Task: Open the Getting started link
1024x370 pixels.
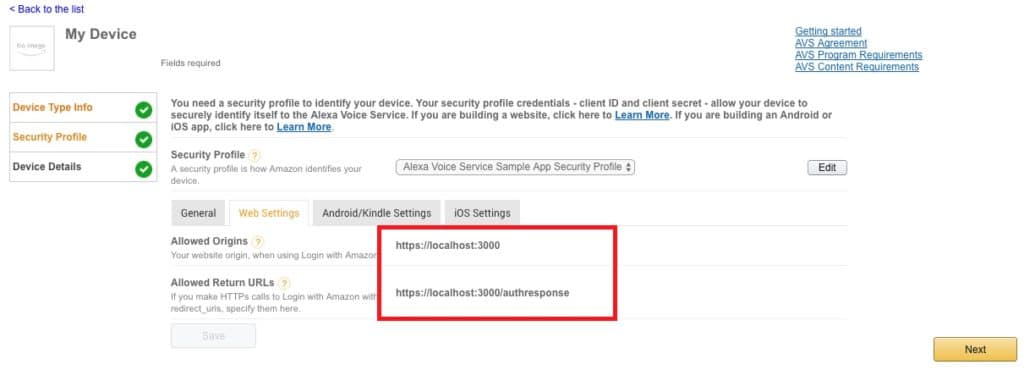Action: 828,31
